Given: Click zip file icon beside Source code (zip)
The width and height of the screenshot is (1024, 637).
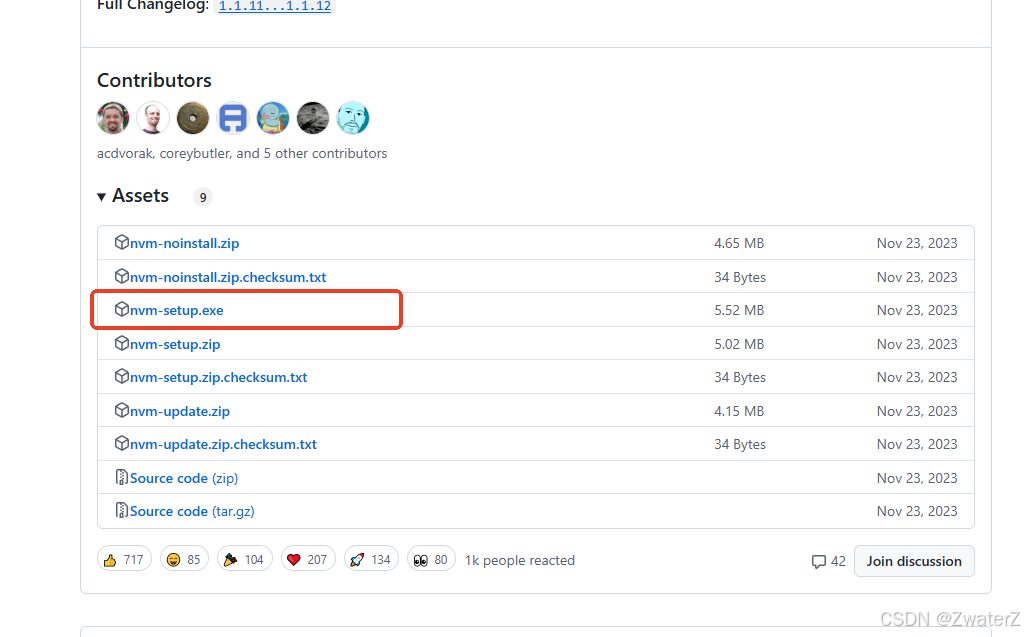Looking at the screenshot, I should (x=121, y=478).
